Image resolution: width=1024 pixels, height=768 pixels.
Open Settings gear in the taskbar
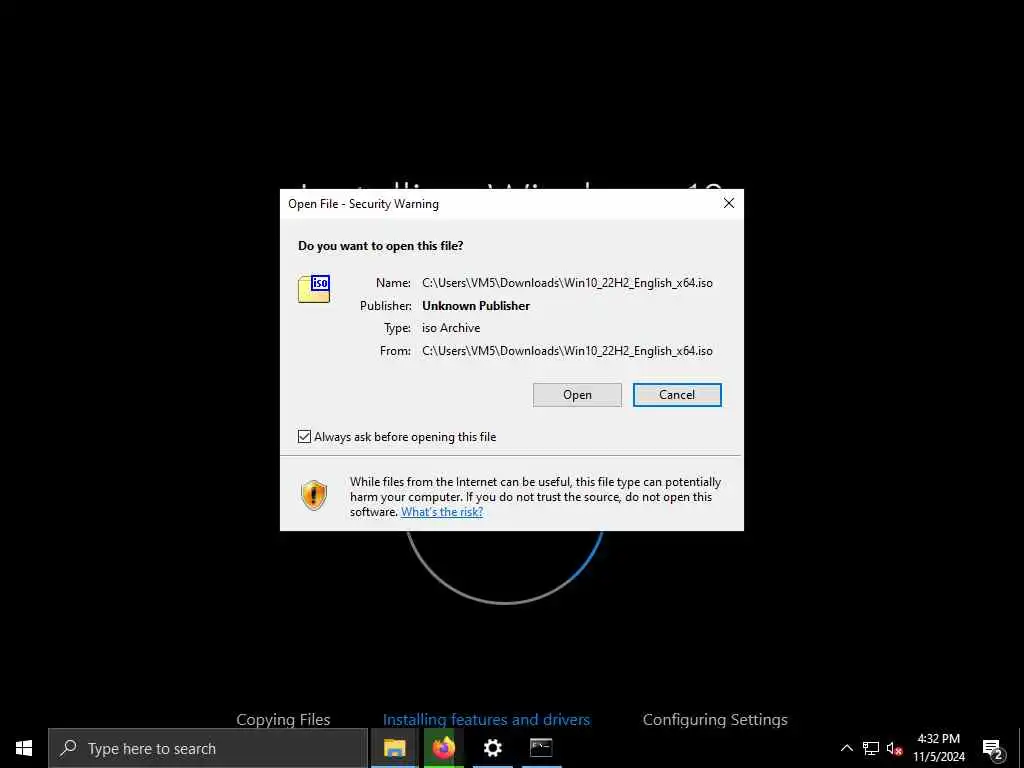click(492, 748)
